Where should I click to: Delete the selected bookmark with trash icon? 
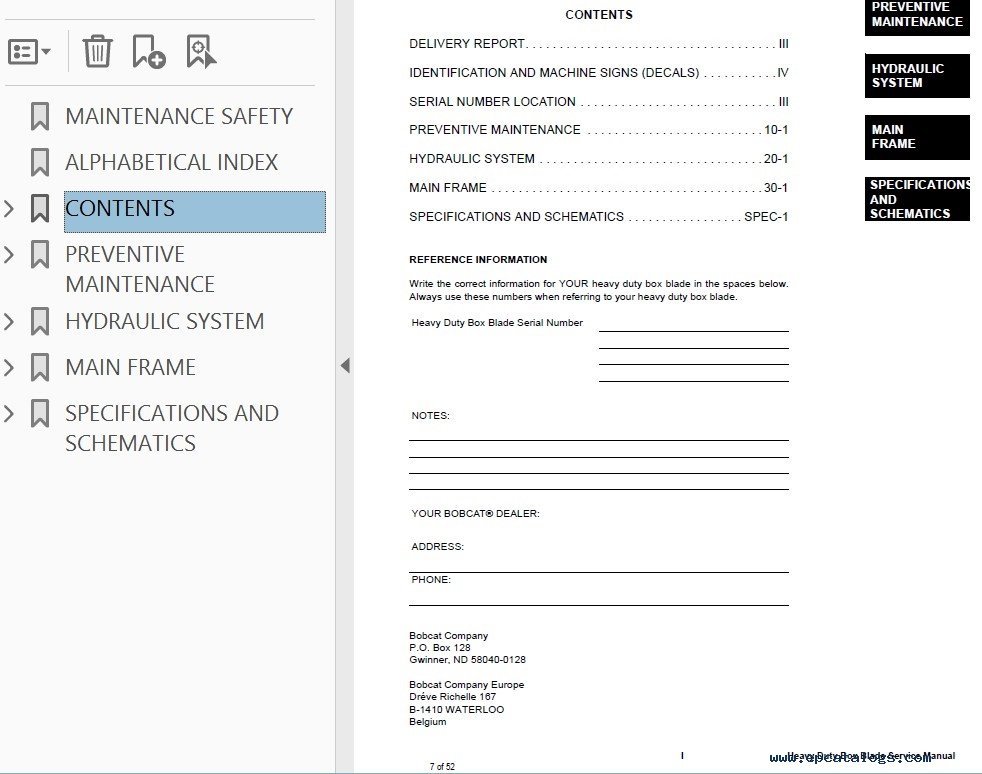97,51
